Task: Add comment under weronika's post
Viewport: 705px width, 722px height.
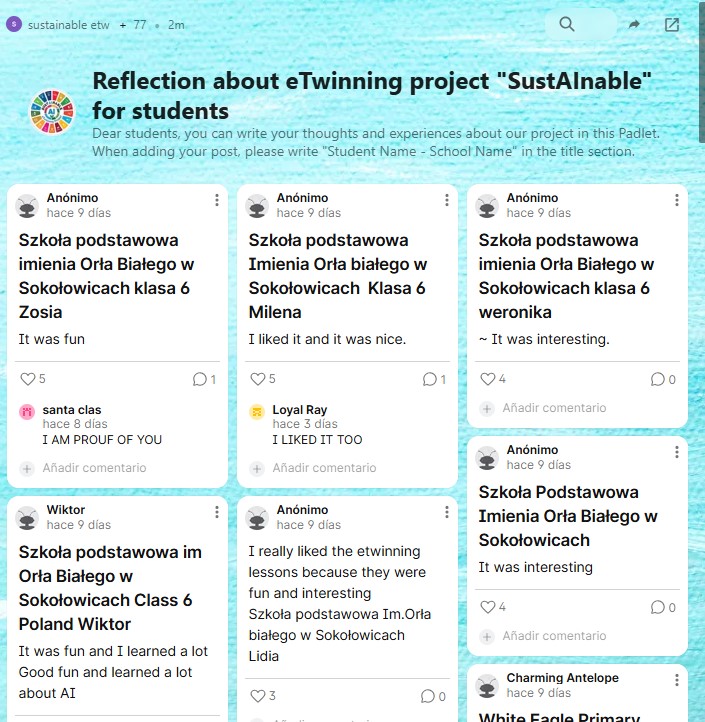Action: point(554,408)
